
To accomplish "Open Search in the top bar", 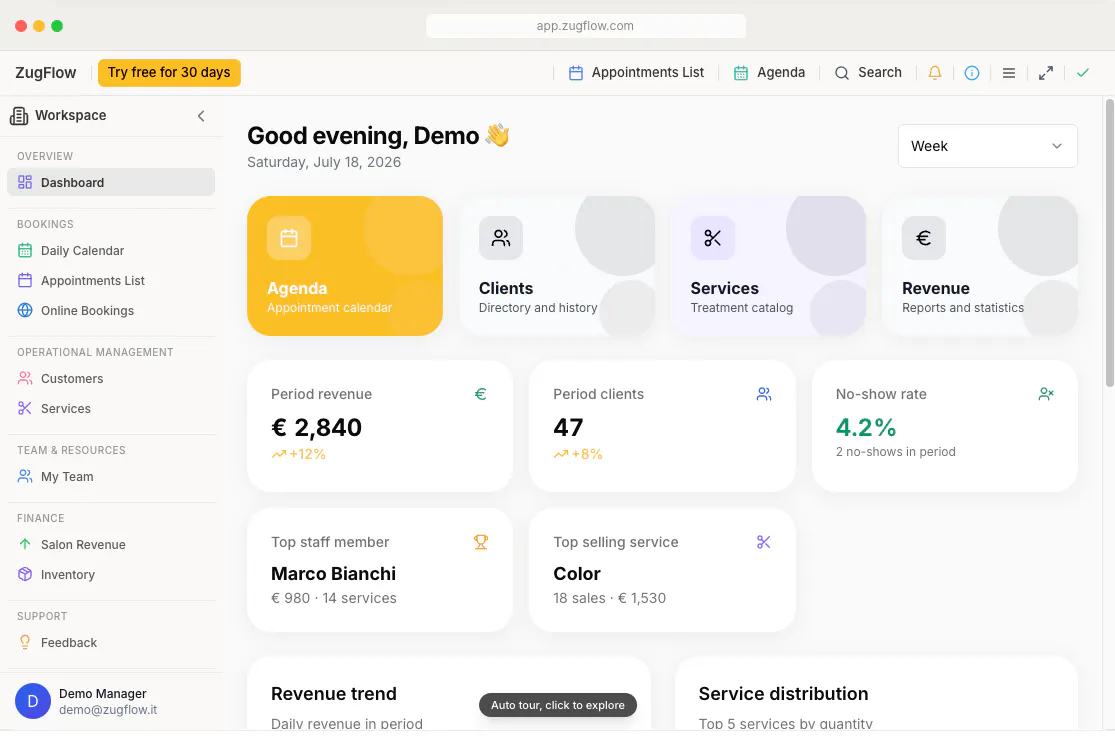I will point(868,73).
